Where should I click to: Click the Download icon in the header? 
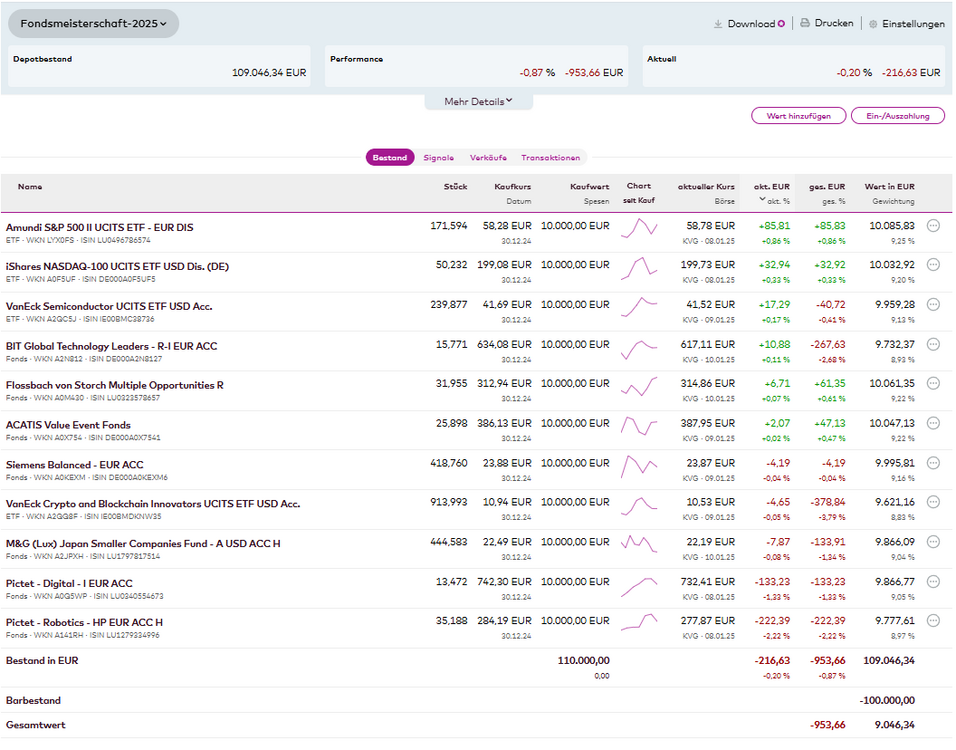pos(718,24)
